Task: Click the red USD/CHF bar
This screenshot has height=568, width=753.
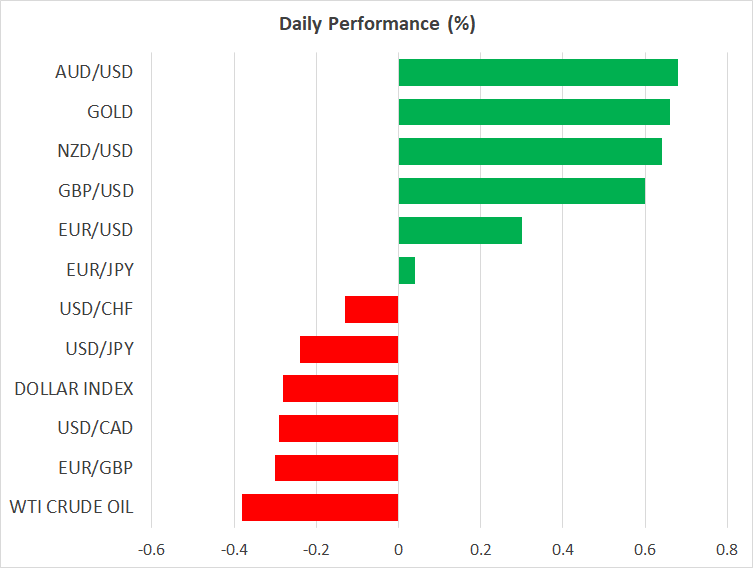Action: 372,309
